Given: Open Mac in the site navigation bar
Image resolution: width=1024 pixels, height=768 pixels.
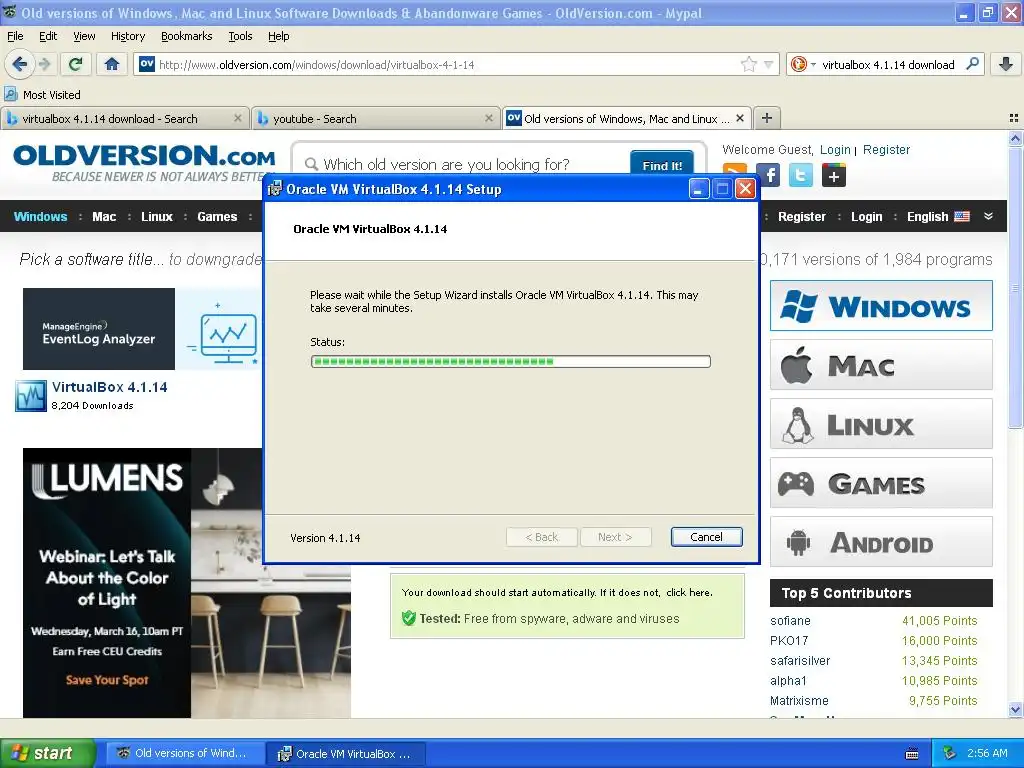Looking at the screenshot, I should point(104,216).
